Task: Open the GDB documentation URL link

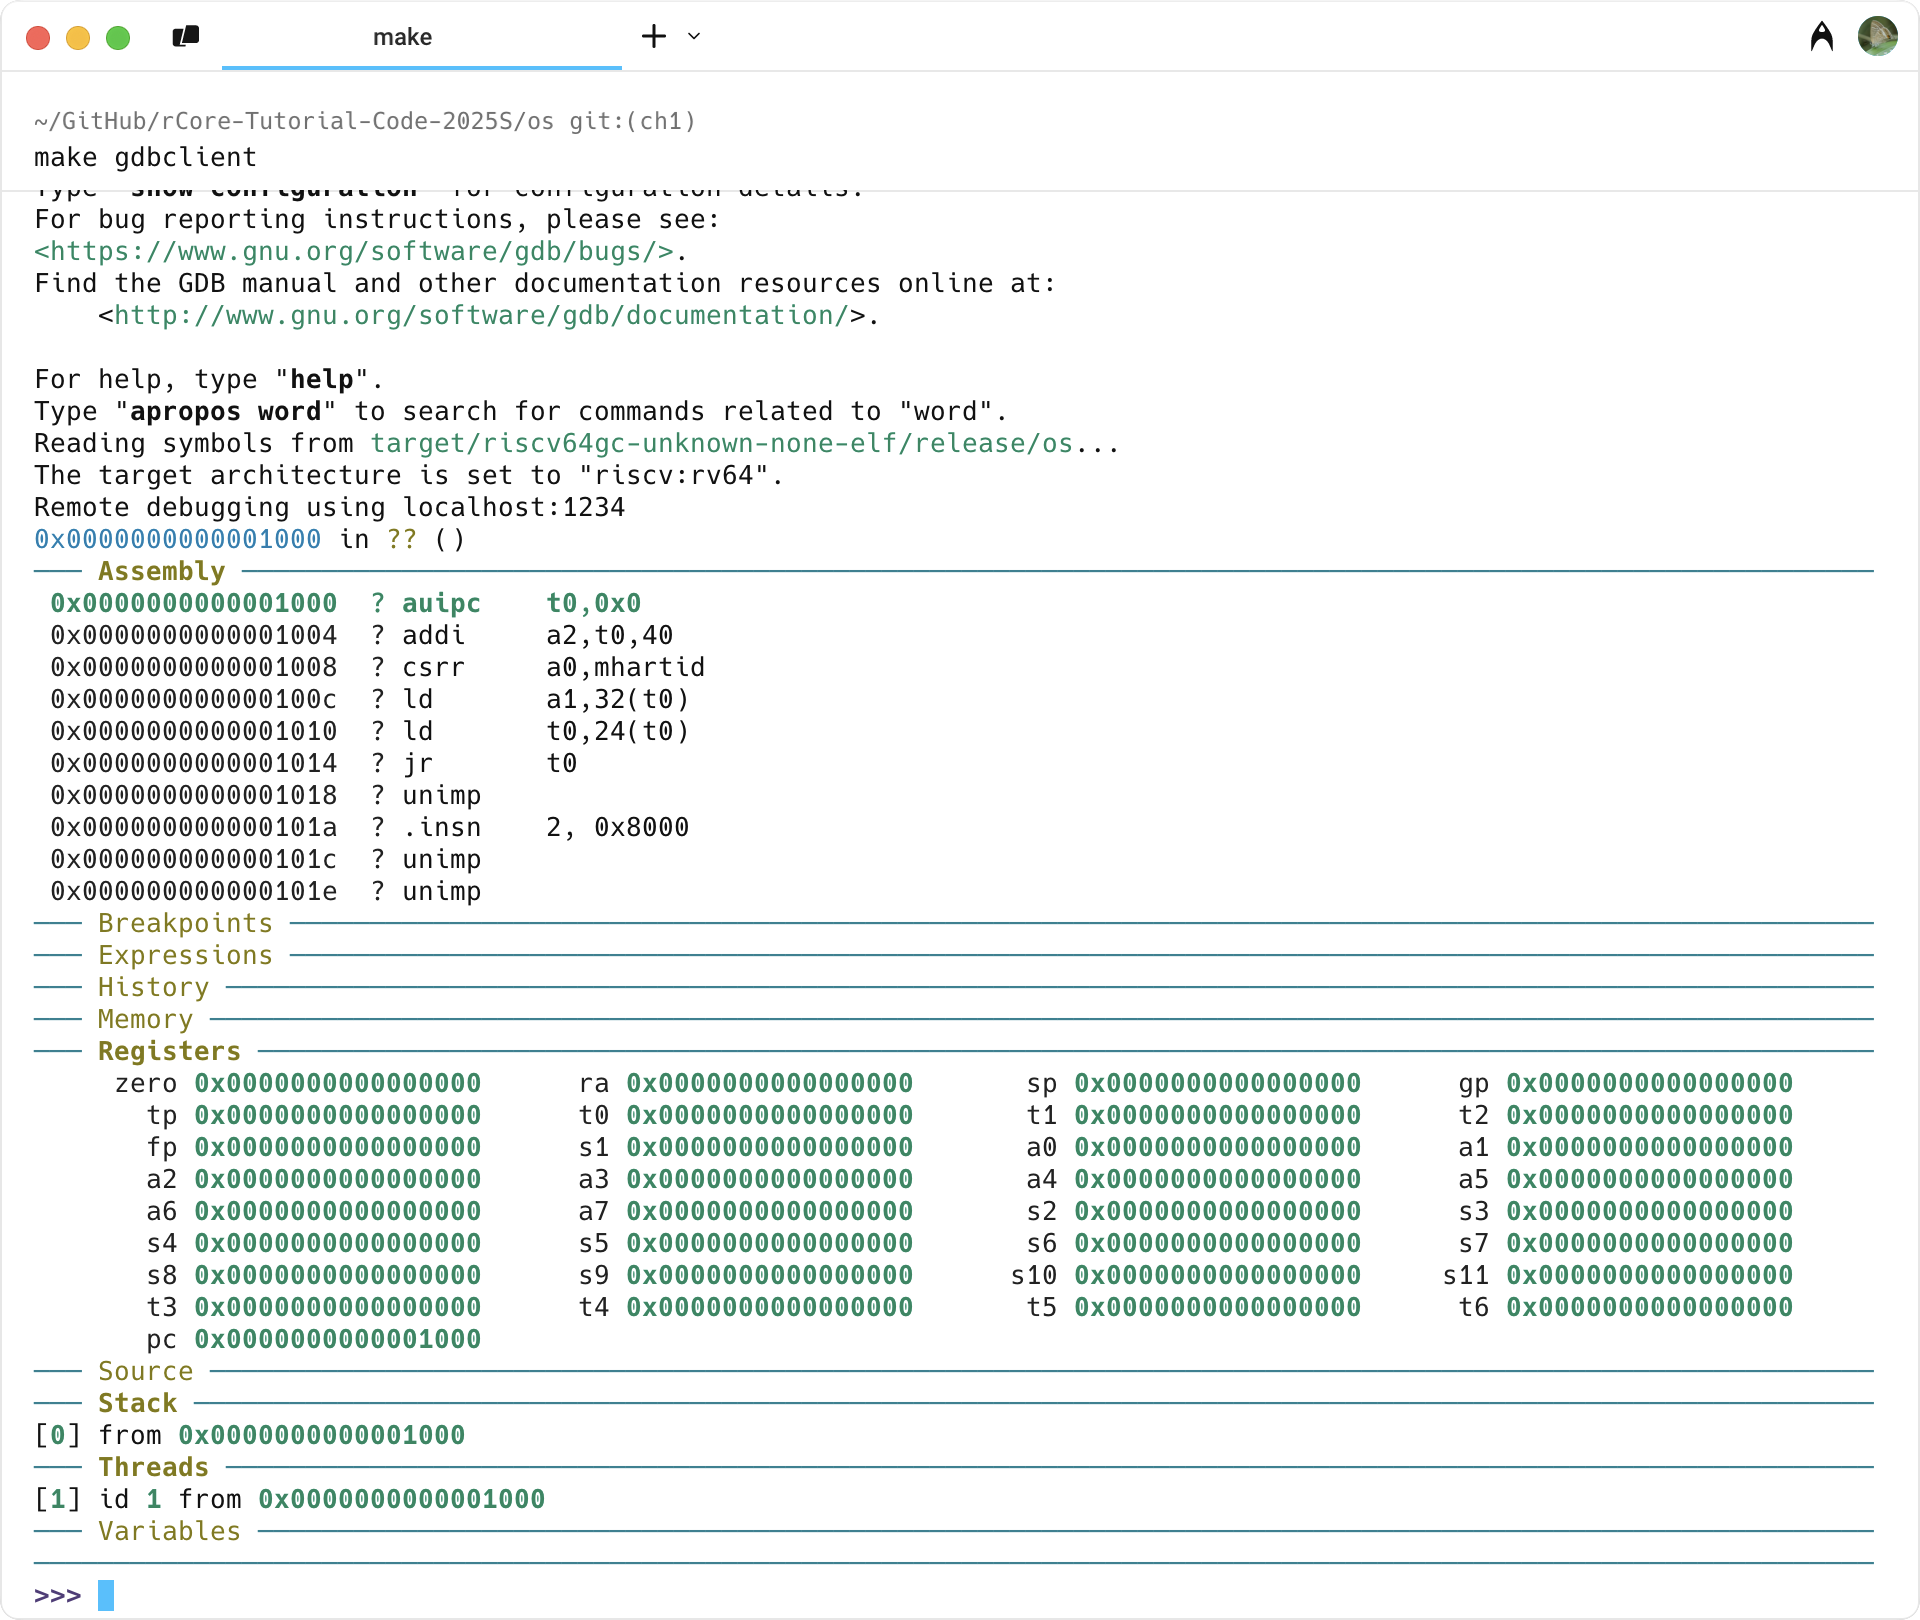Action: 480,315
